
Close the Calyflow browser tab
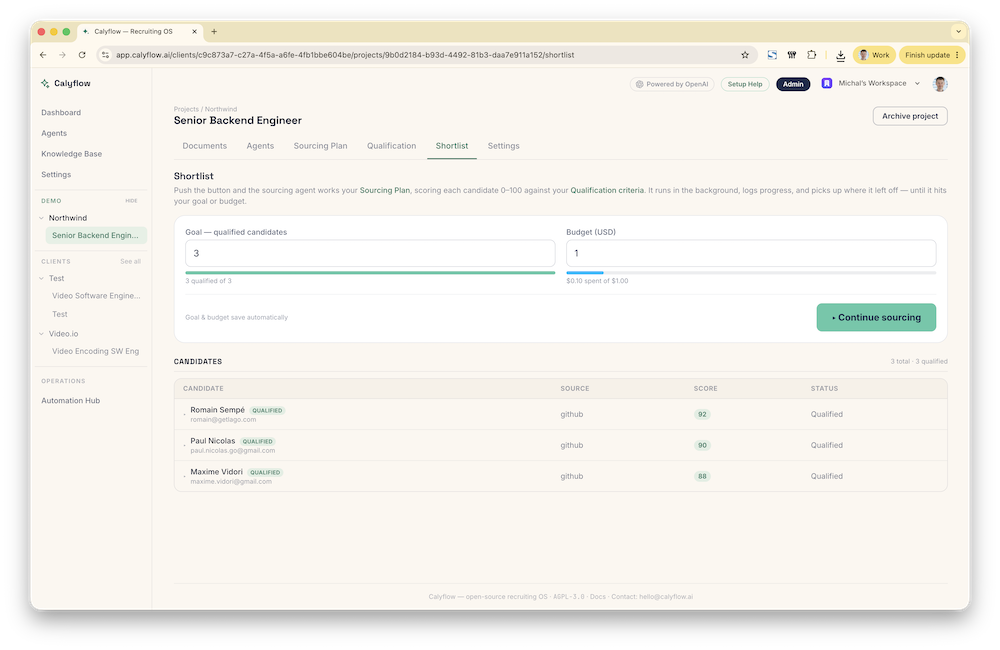195,31
